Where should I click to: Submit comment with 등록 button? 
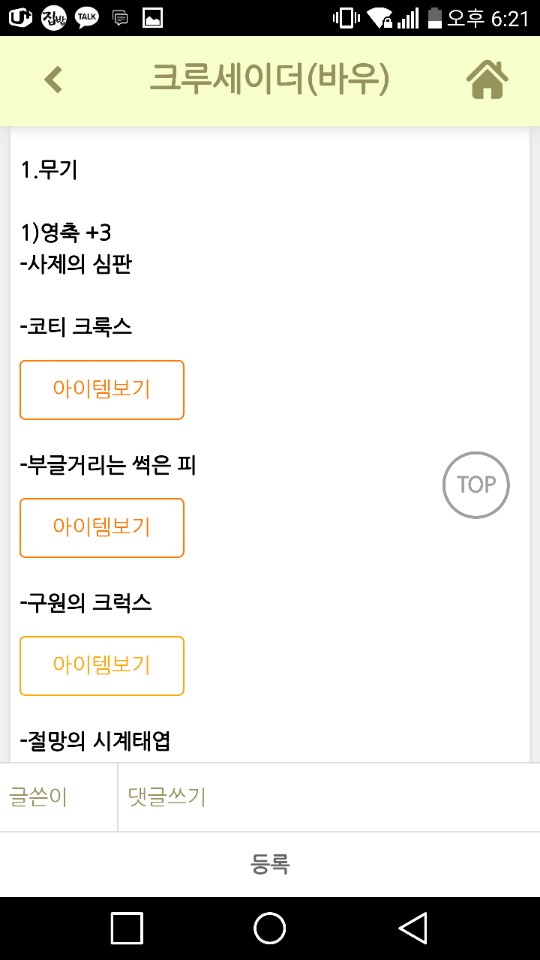point(270,864)
